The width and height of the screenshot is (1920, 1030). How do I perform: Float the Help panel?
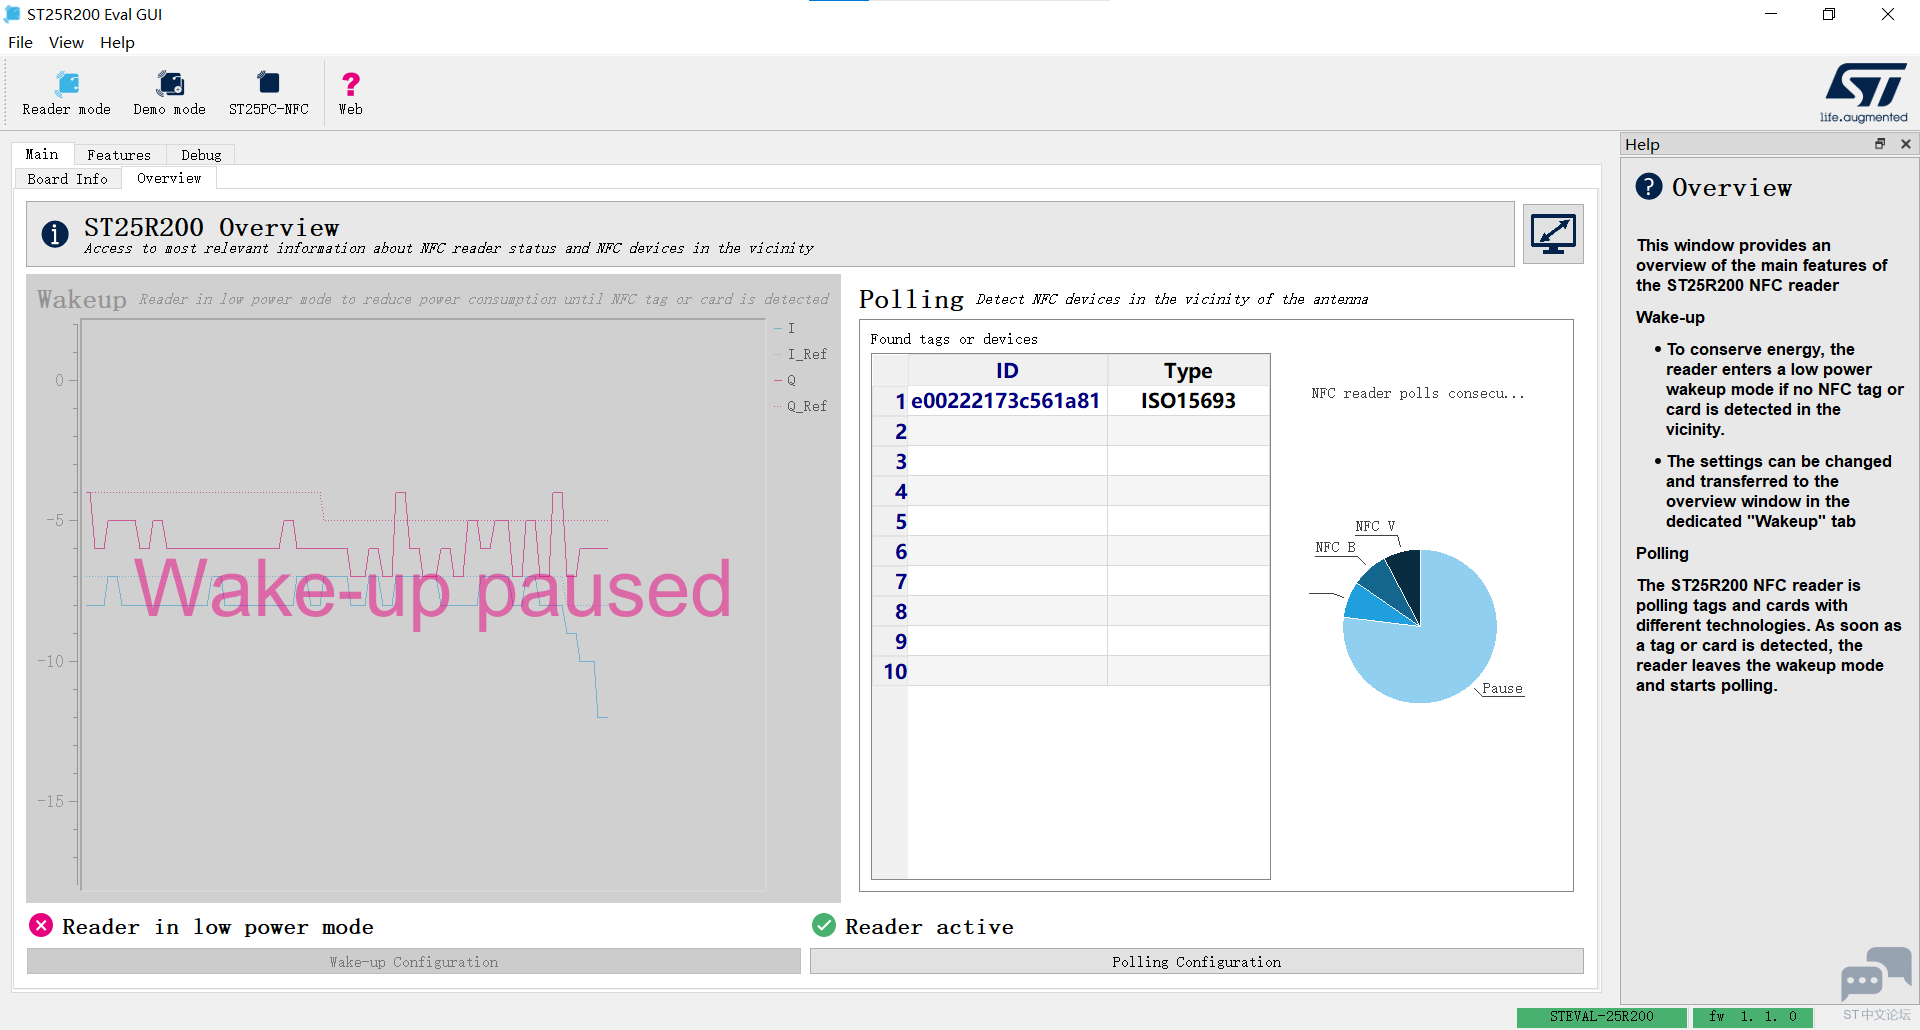[1880, 144]
